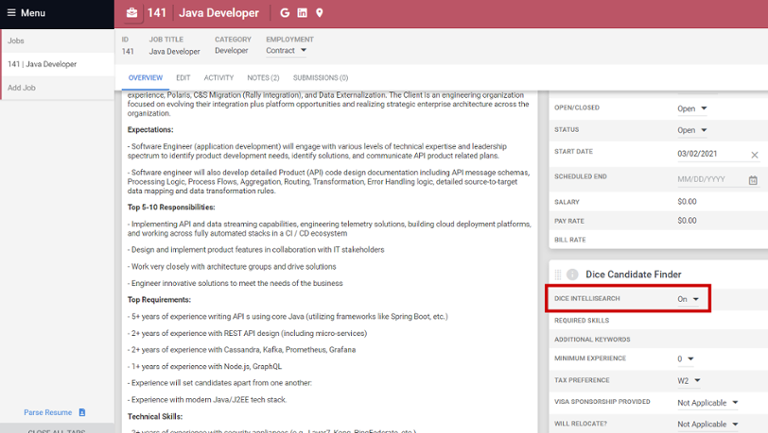Click the Required Skills row

point(658,320)
